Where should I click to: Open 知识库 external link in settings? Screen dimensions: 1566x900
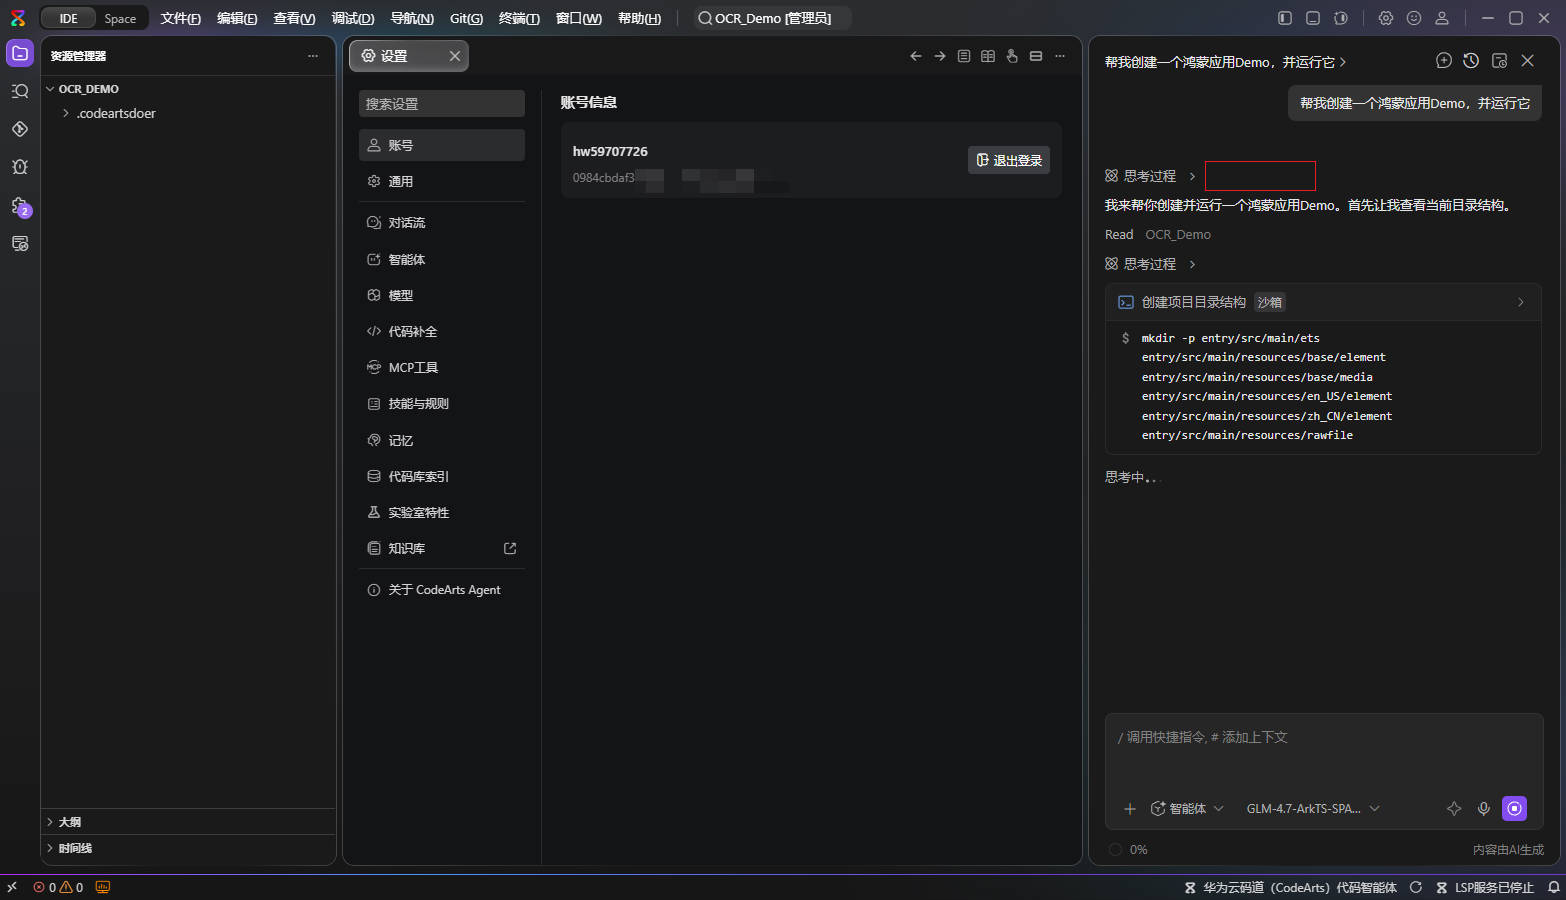510,548
